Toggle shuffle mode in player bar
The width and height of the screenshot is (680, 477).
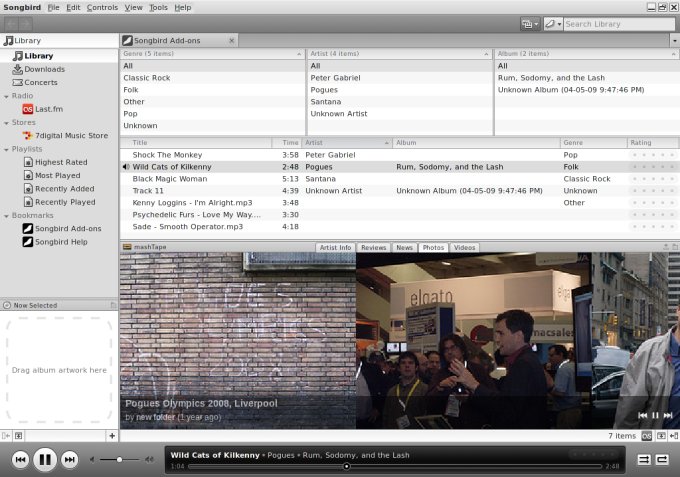coord(644,460)
